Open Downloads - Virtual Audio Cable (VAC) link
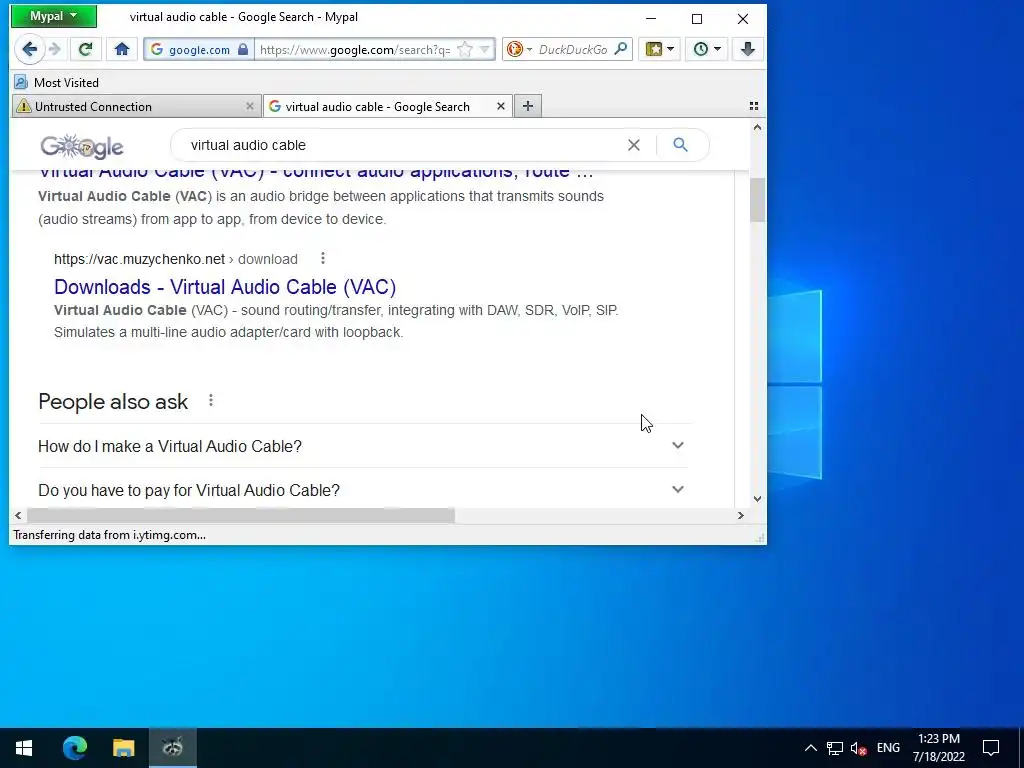 click(x=225, y=287)
